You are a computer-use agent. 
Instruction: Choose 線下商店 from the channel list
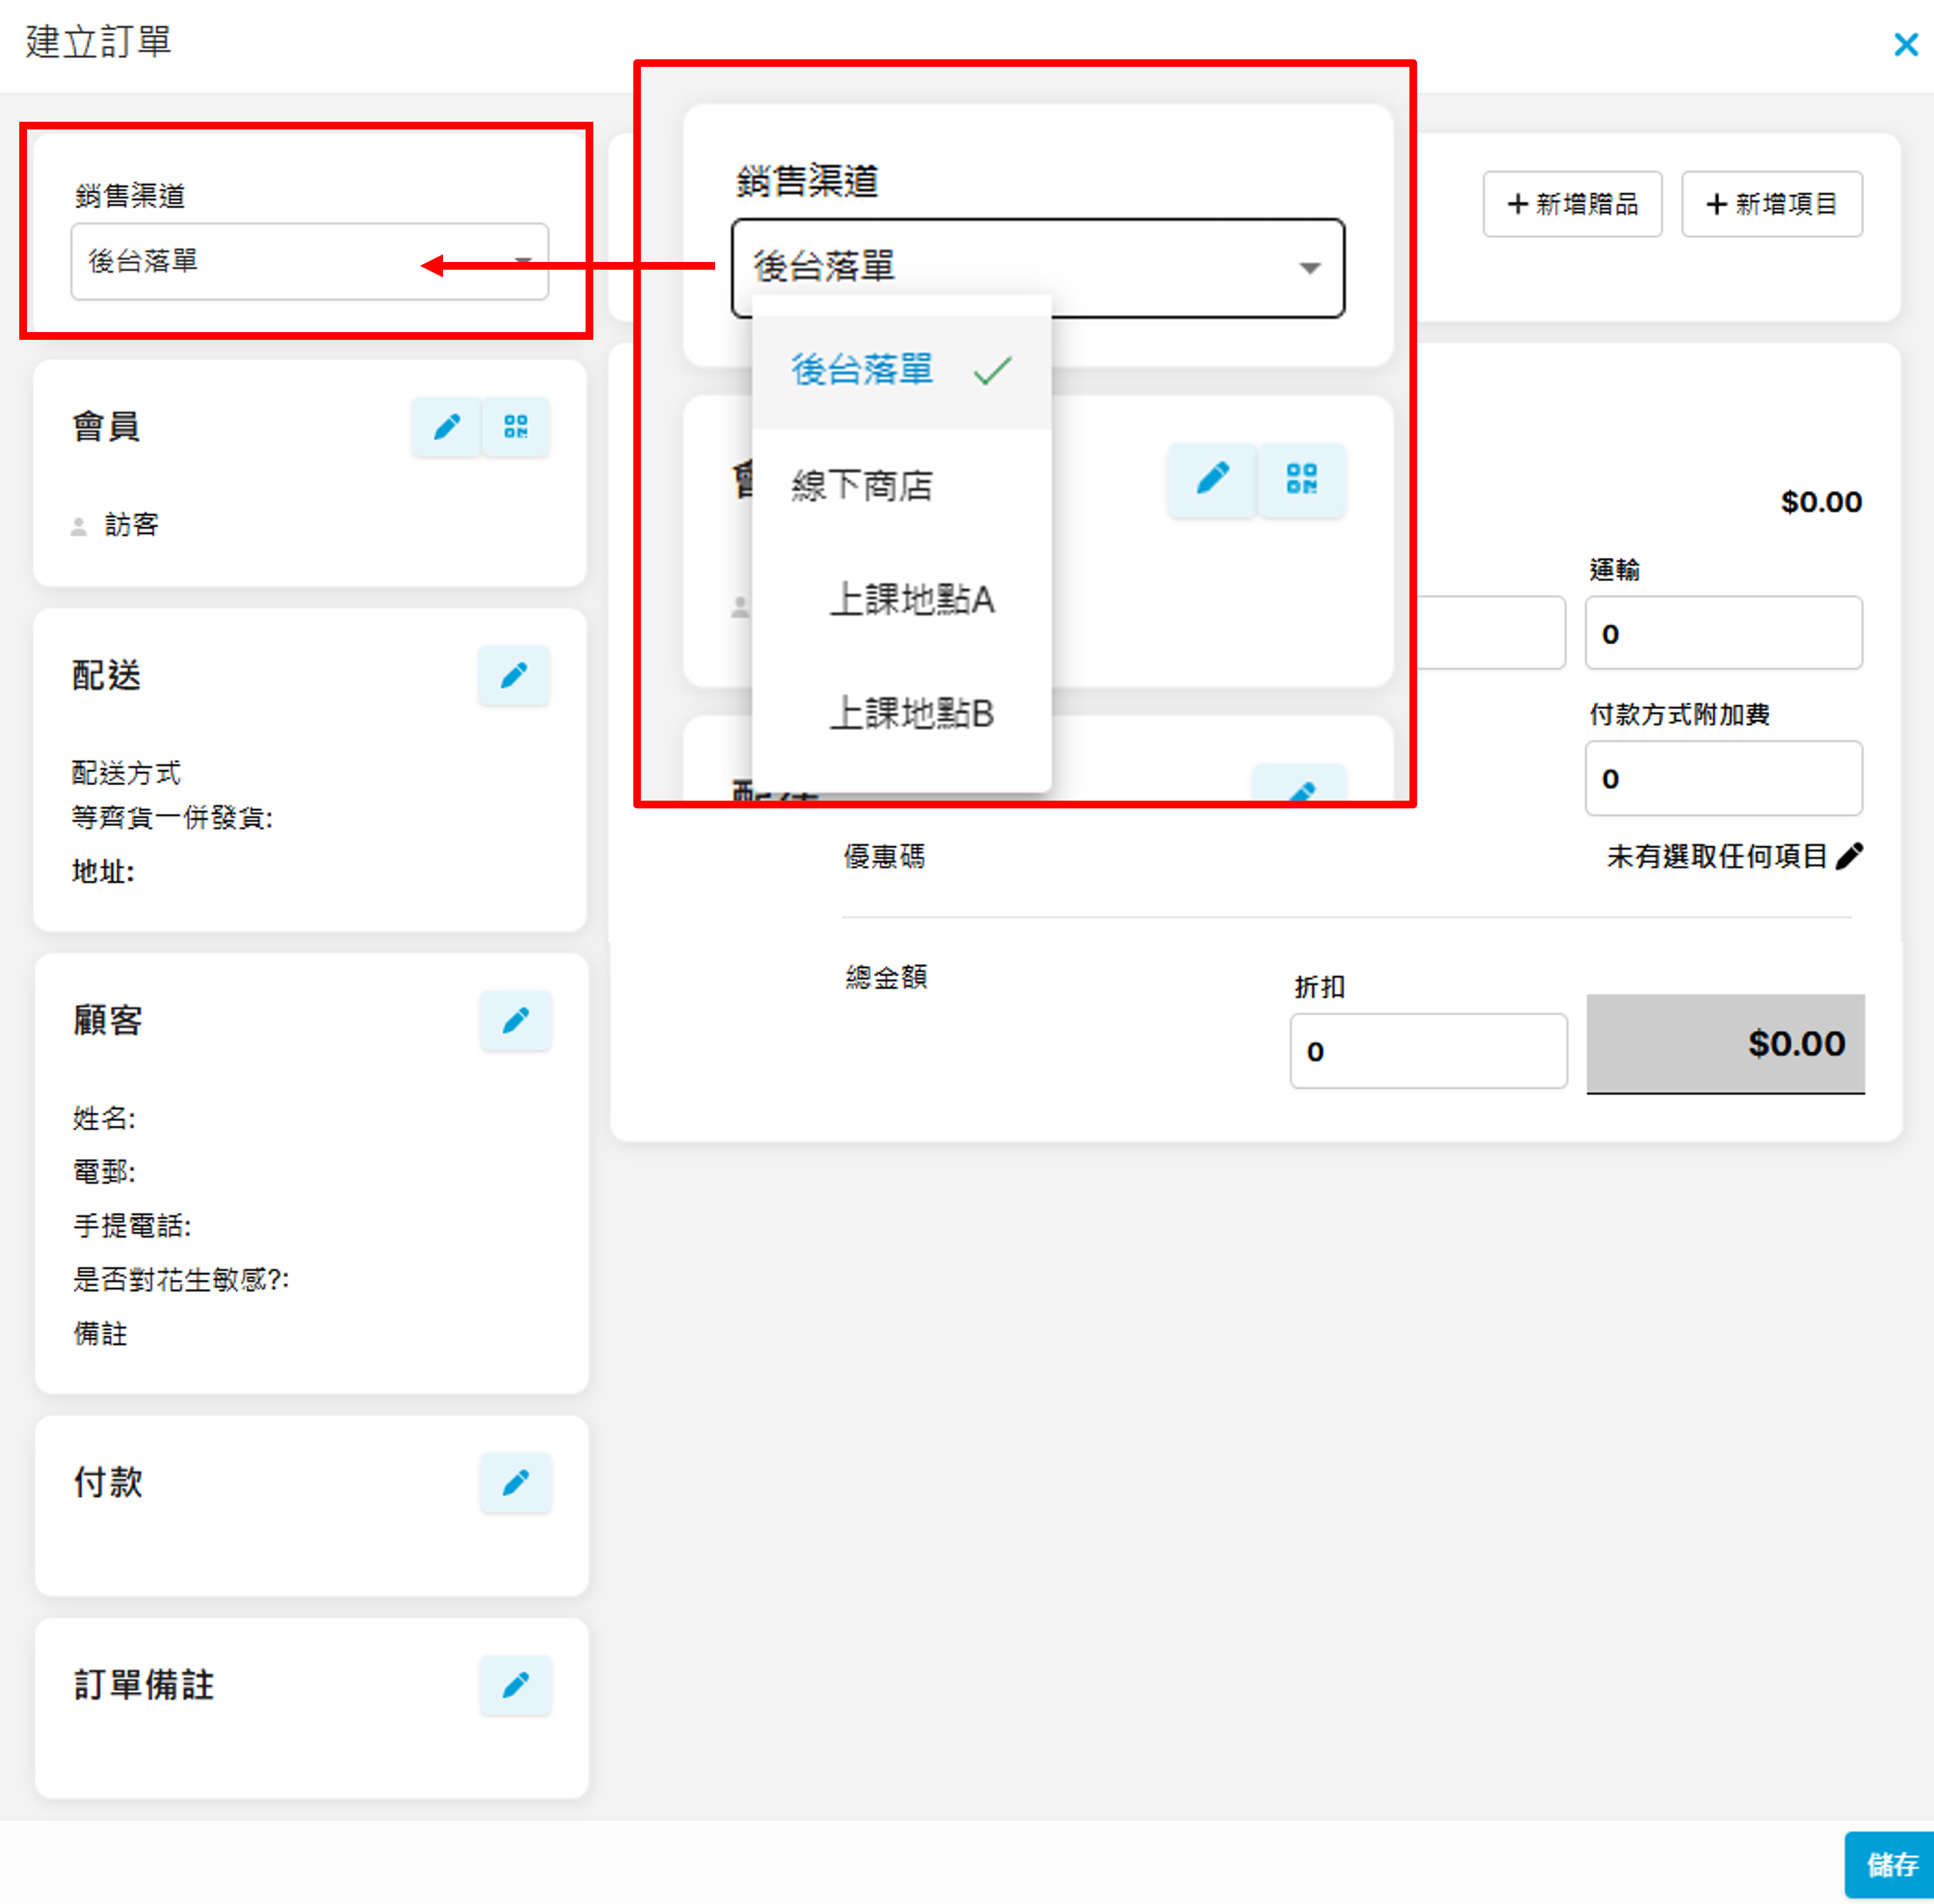coord(862,486)
